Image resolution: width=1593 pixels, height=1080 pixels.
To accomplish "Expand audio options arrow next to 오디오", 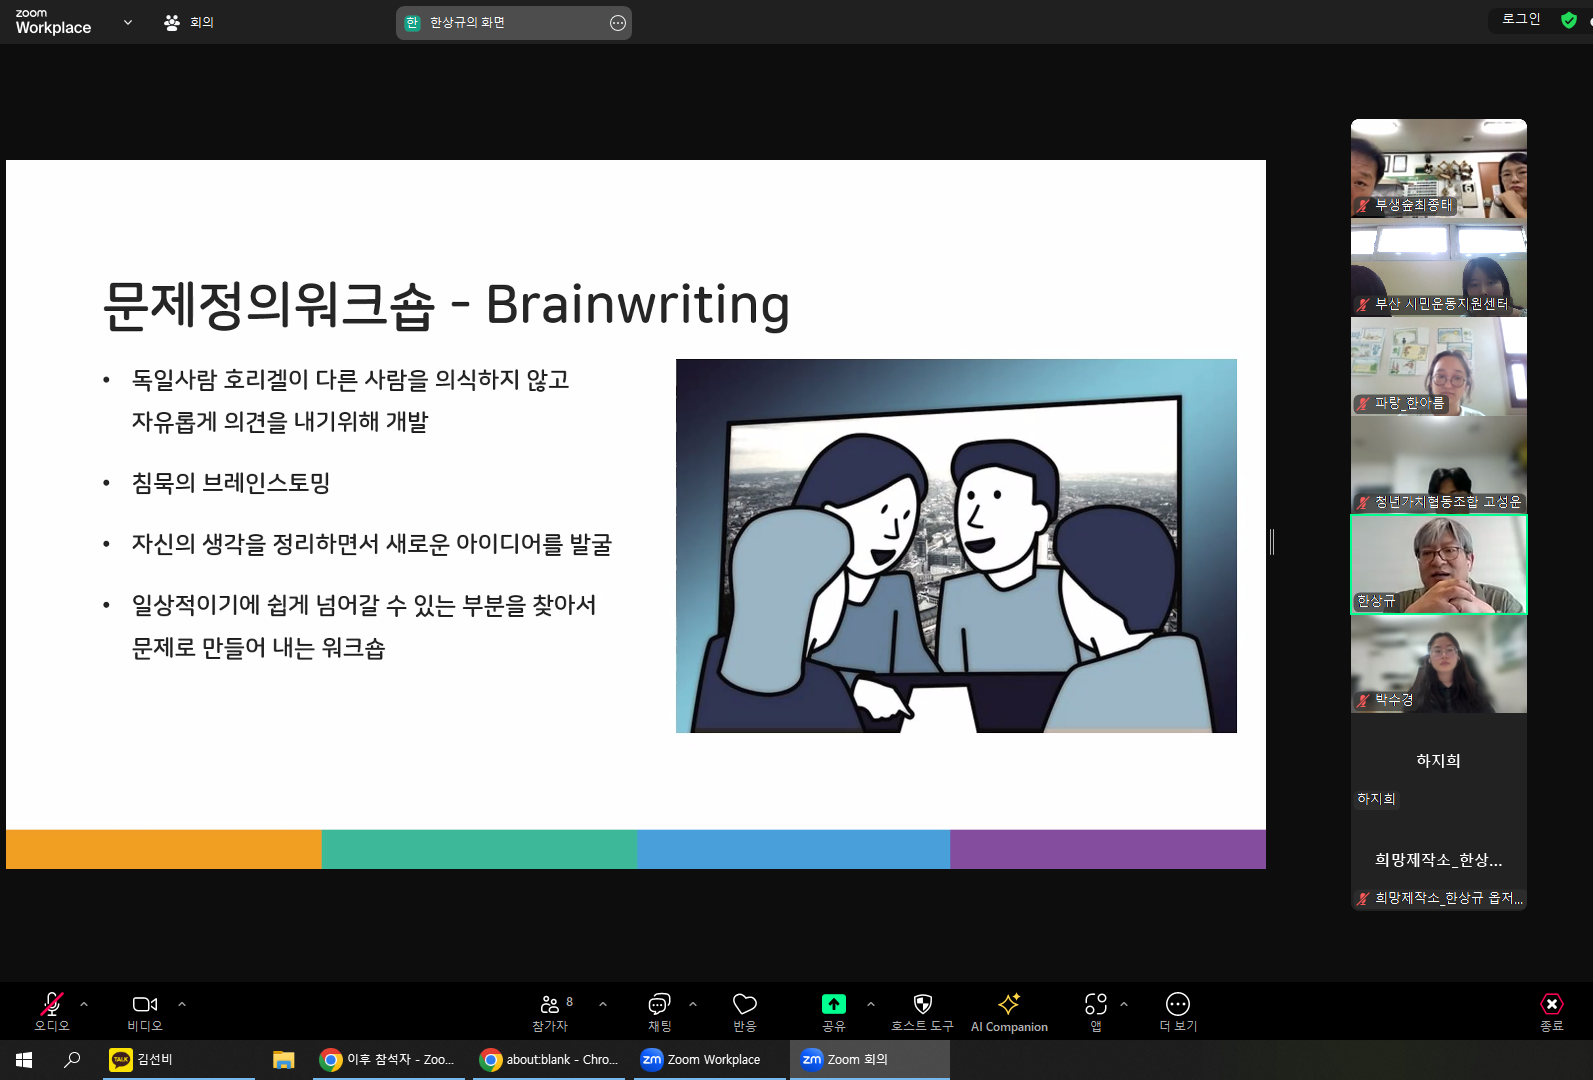I will 84,1004.
